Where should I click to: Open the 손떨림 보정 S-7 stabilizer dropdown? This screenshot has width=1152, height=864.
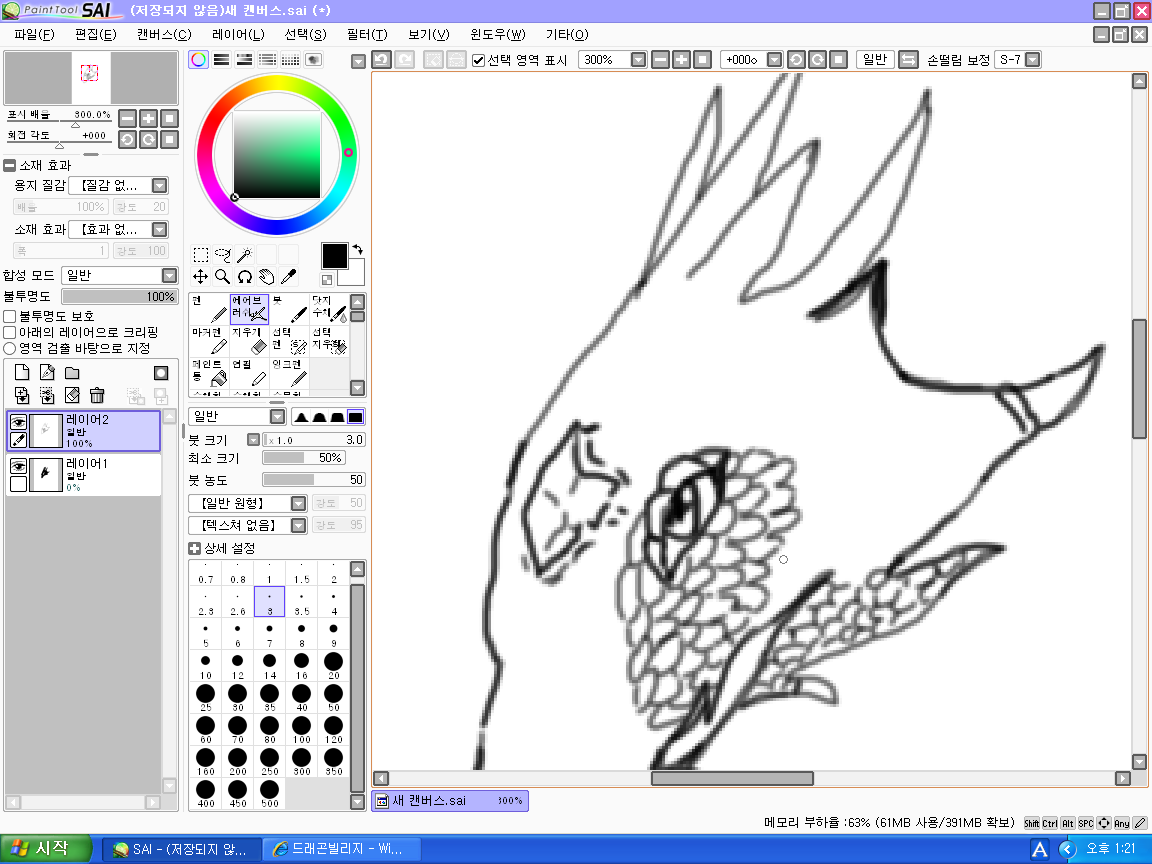[x=1032, y=60]
